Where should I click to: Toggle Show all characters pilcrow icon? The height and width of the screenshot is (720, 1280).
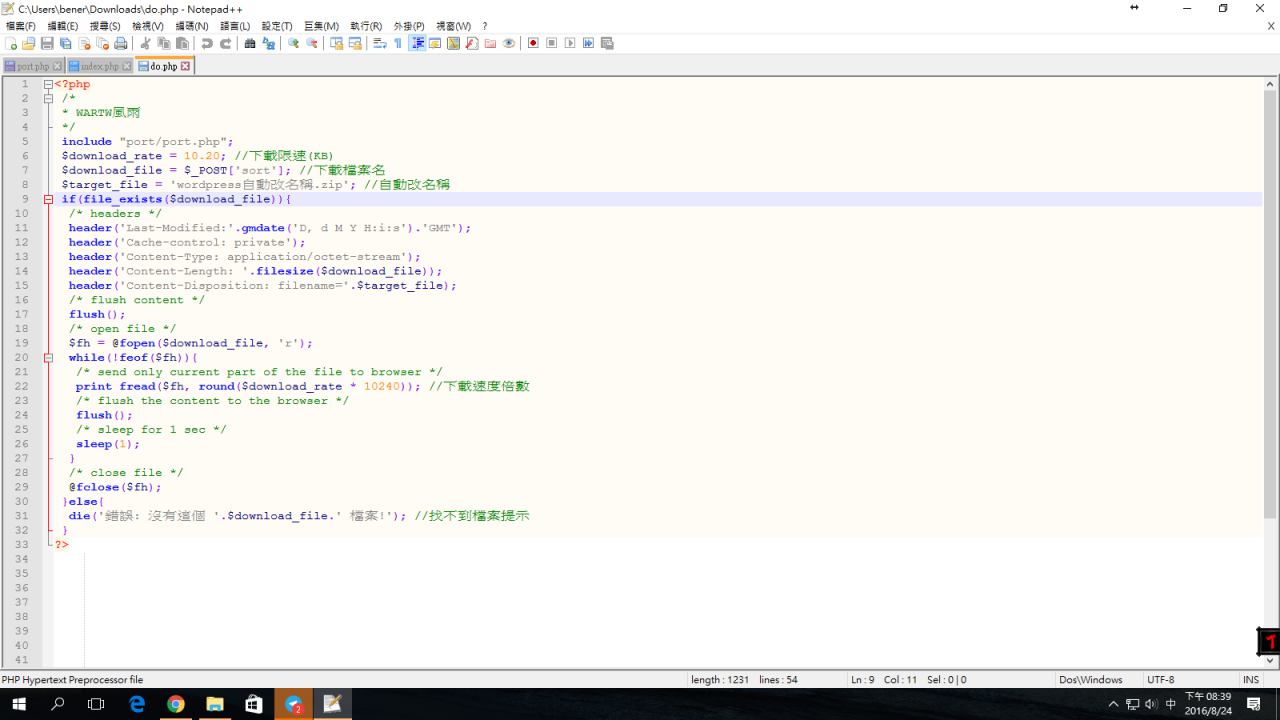398,44
